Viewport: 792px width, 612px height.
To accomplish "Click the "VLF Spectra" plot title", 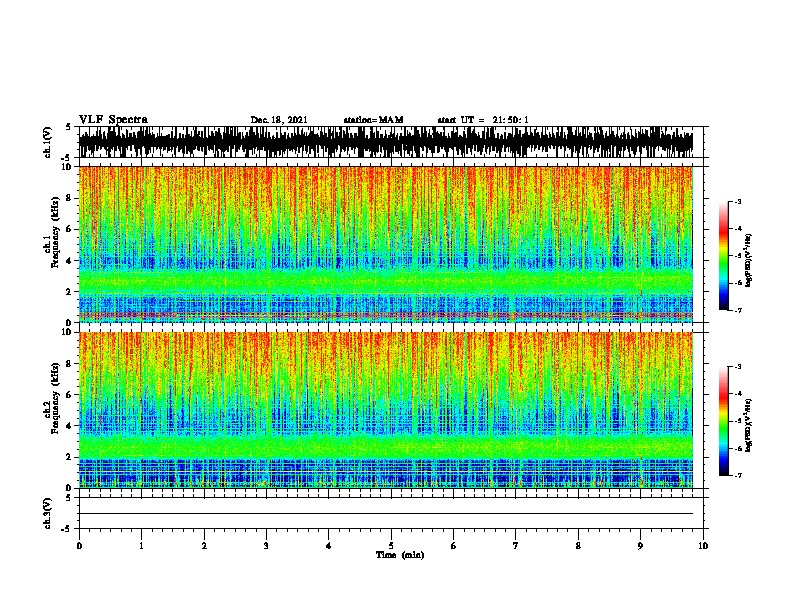I will [x=113, y=120].
